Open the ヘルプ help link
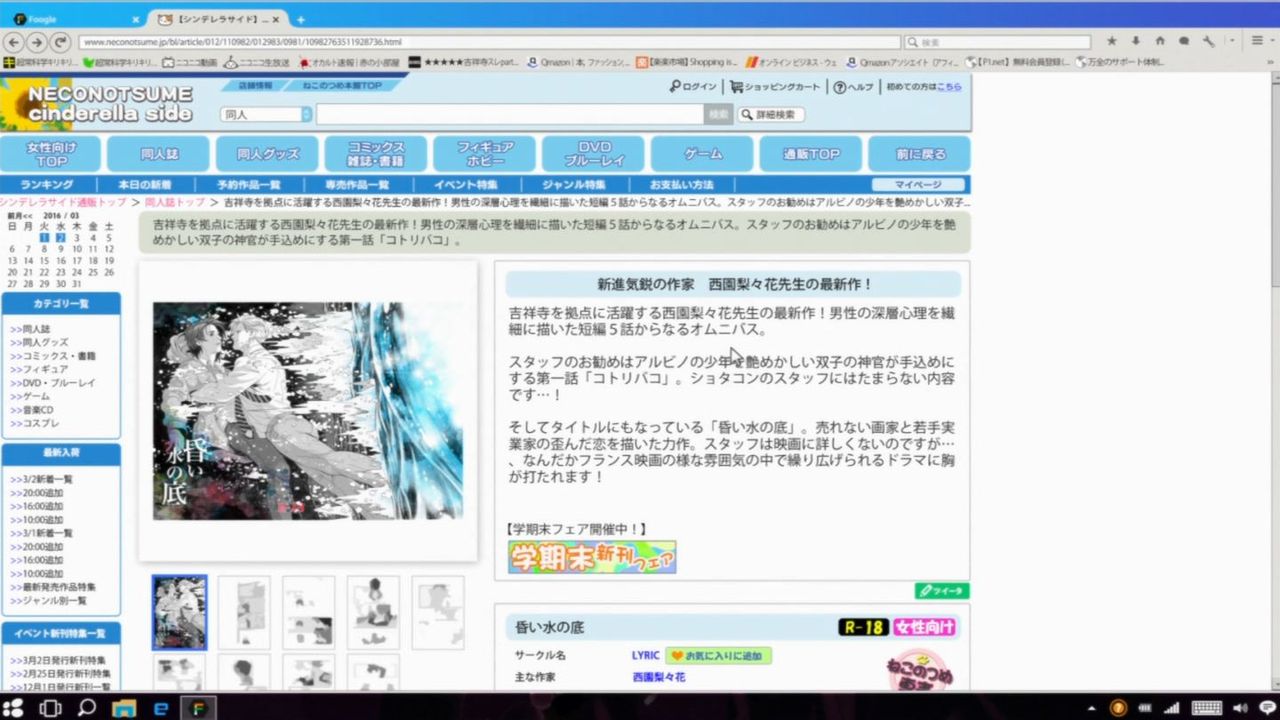The width and height of the screenshot is (1280, 720). coord(853,87)
